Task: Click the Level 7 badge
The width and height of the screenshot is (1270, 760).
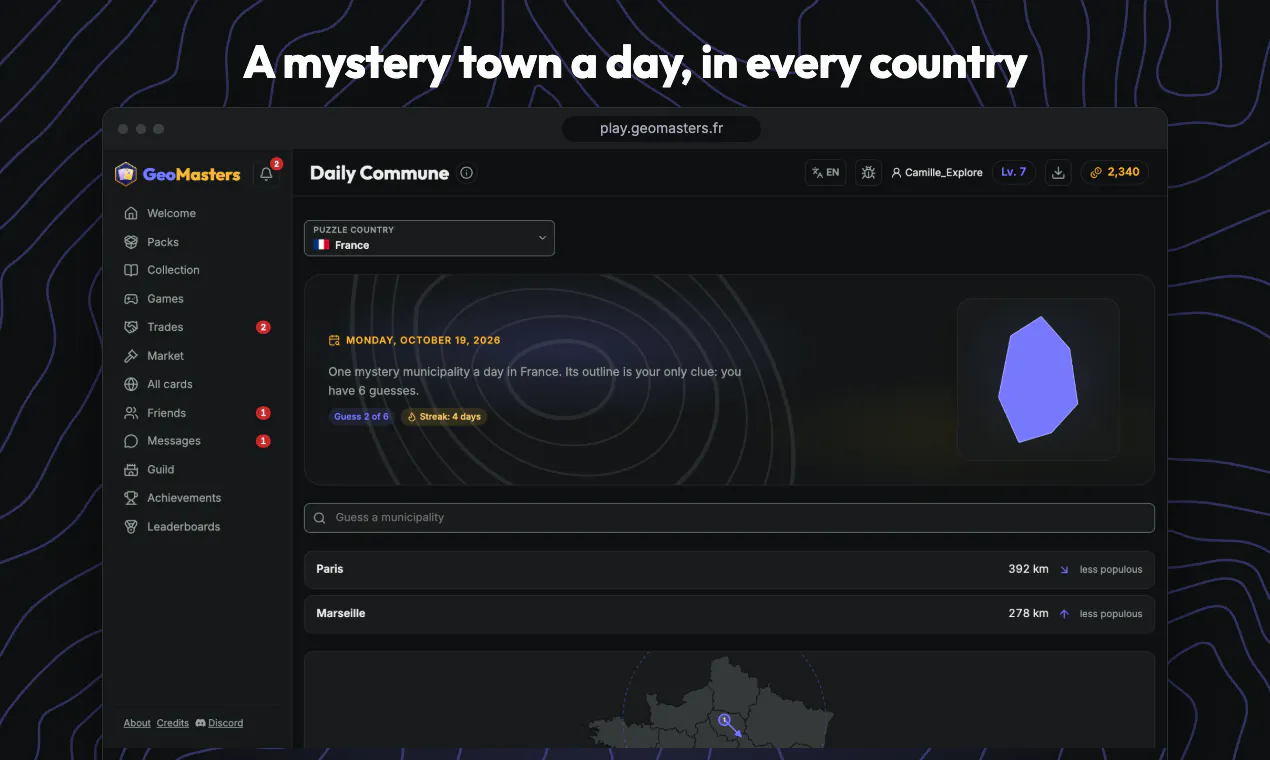Action: coord(1014,173)
